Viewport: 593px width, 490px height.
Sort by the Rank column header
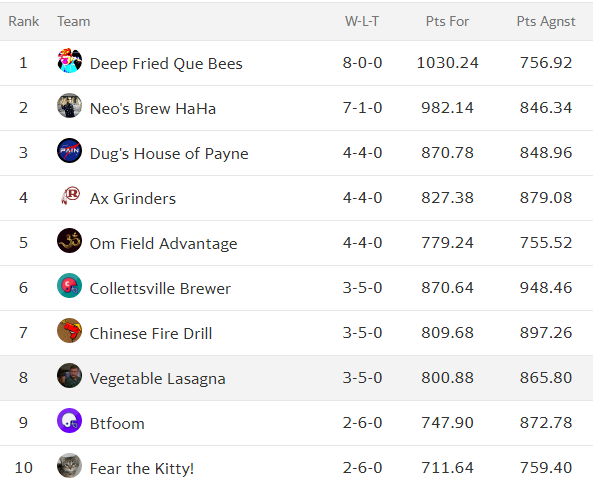tap(24, 21)
